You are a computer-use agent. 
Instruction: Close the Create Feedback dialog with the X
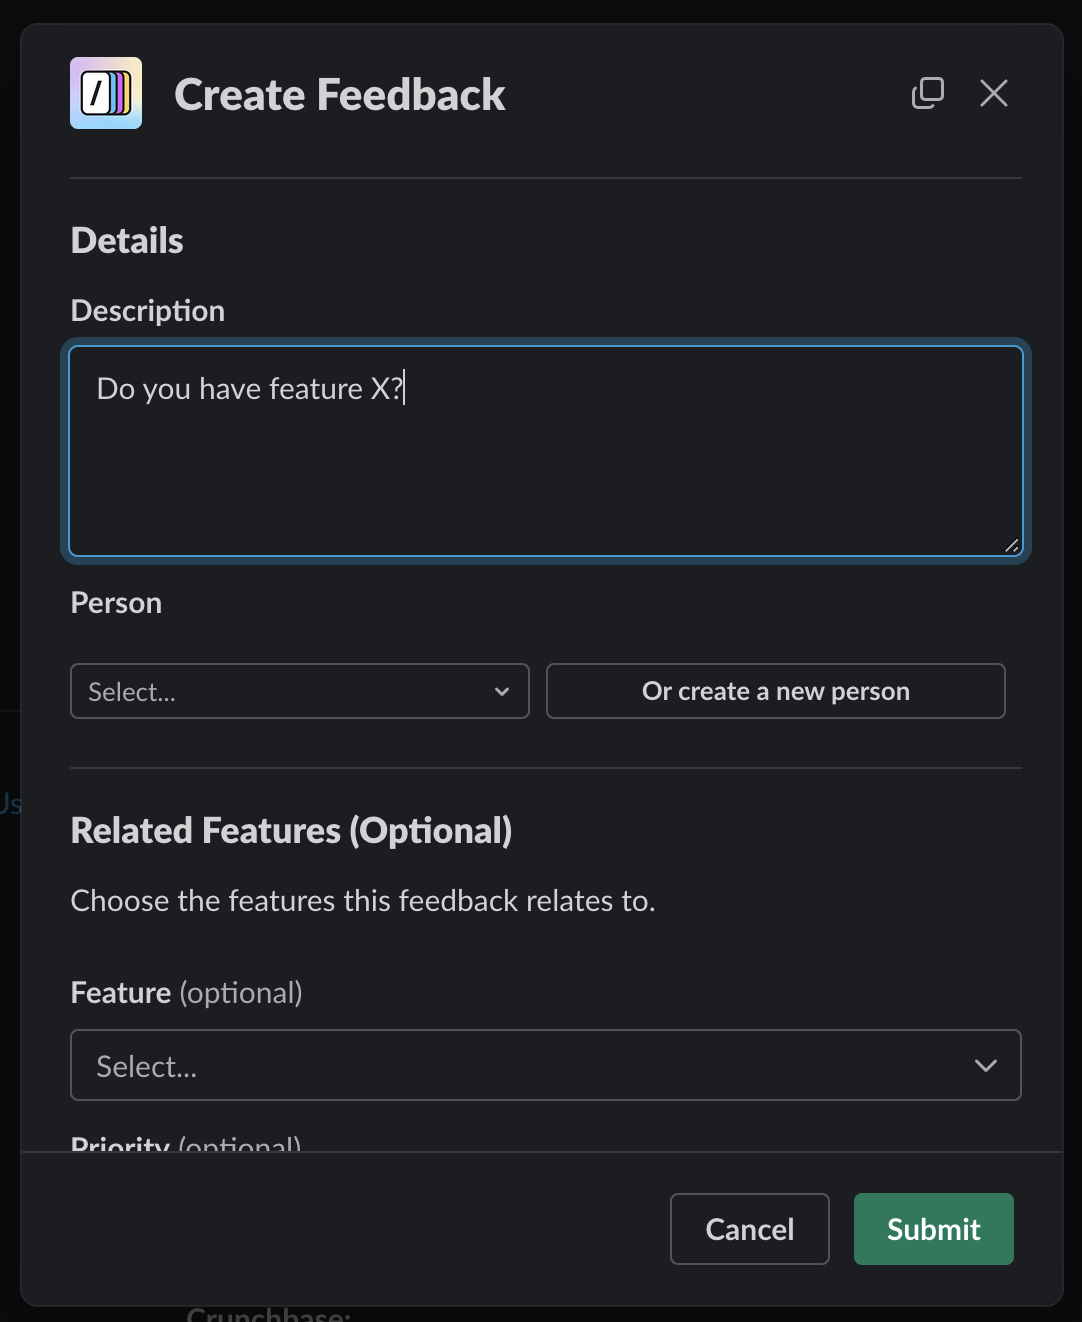pos(993,92)
